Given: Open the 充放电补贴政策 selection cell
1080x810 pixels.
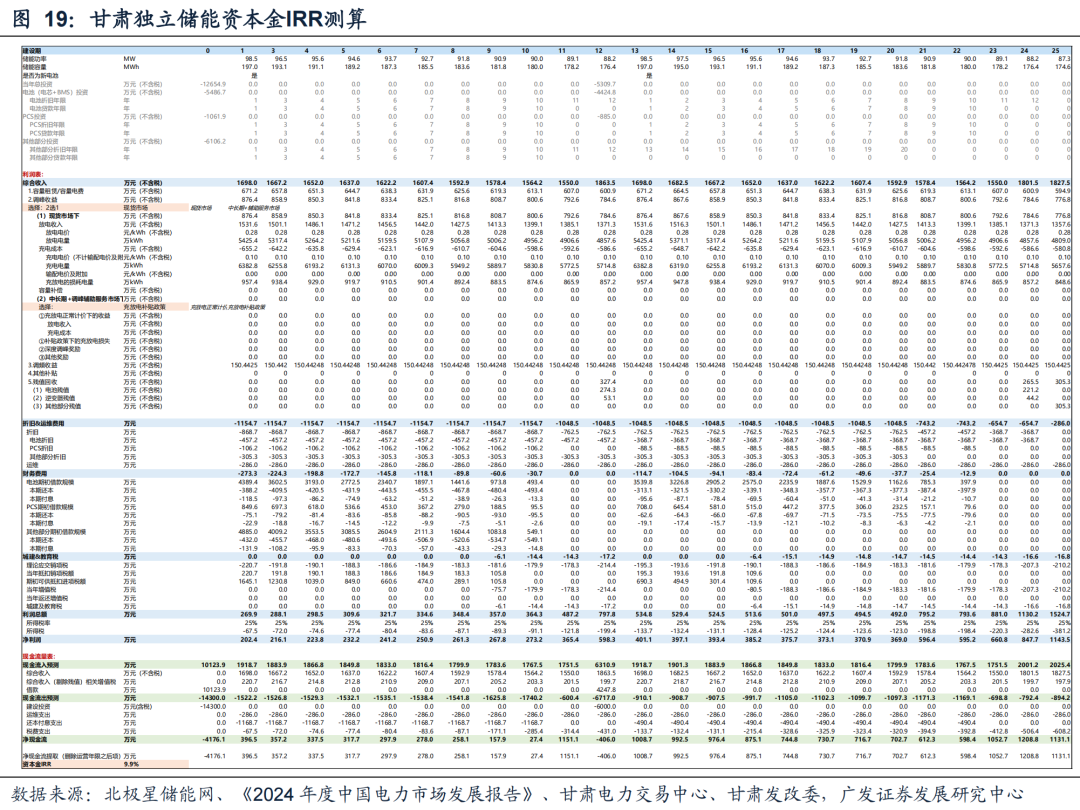Looking at the screenshot, I should click(144, 306).
